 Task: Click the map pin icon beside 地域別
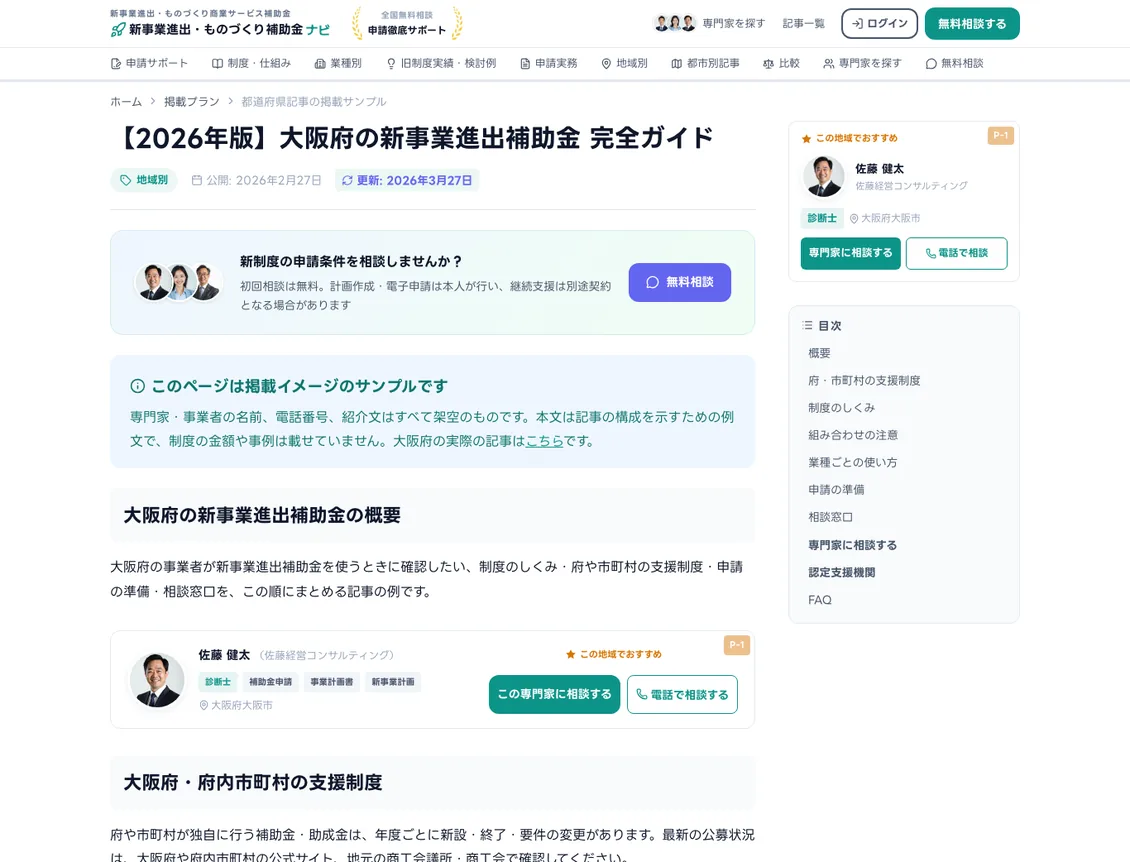(x=606, y=63)
